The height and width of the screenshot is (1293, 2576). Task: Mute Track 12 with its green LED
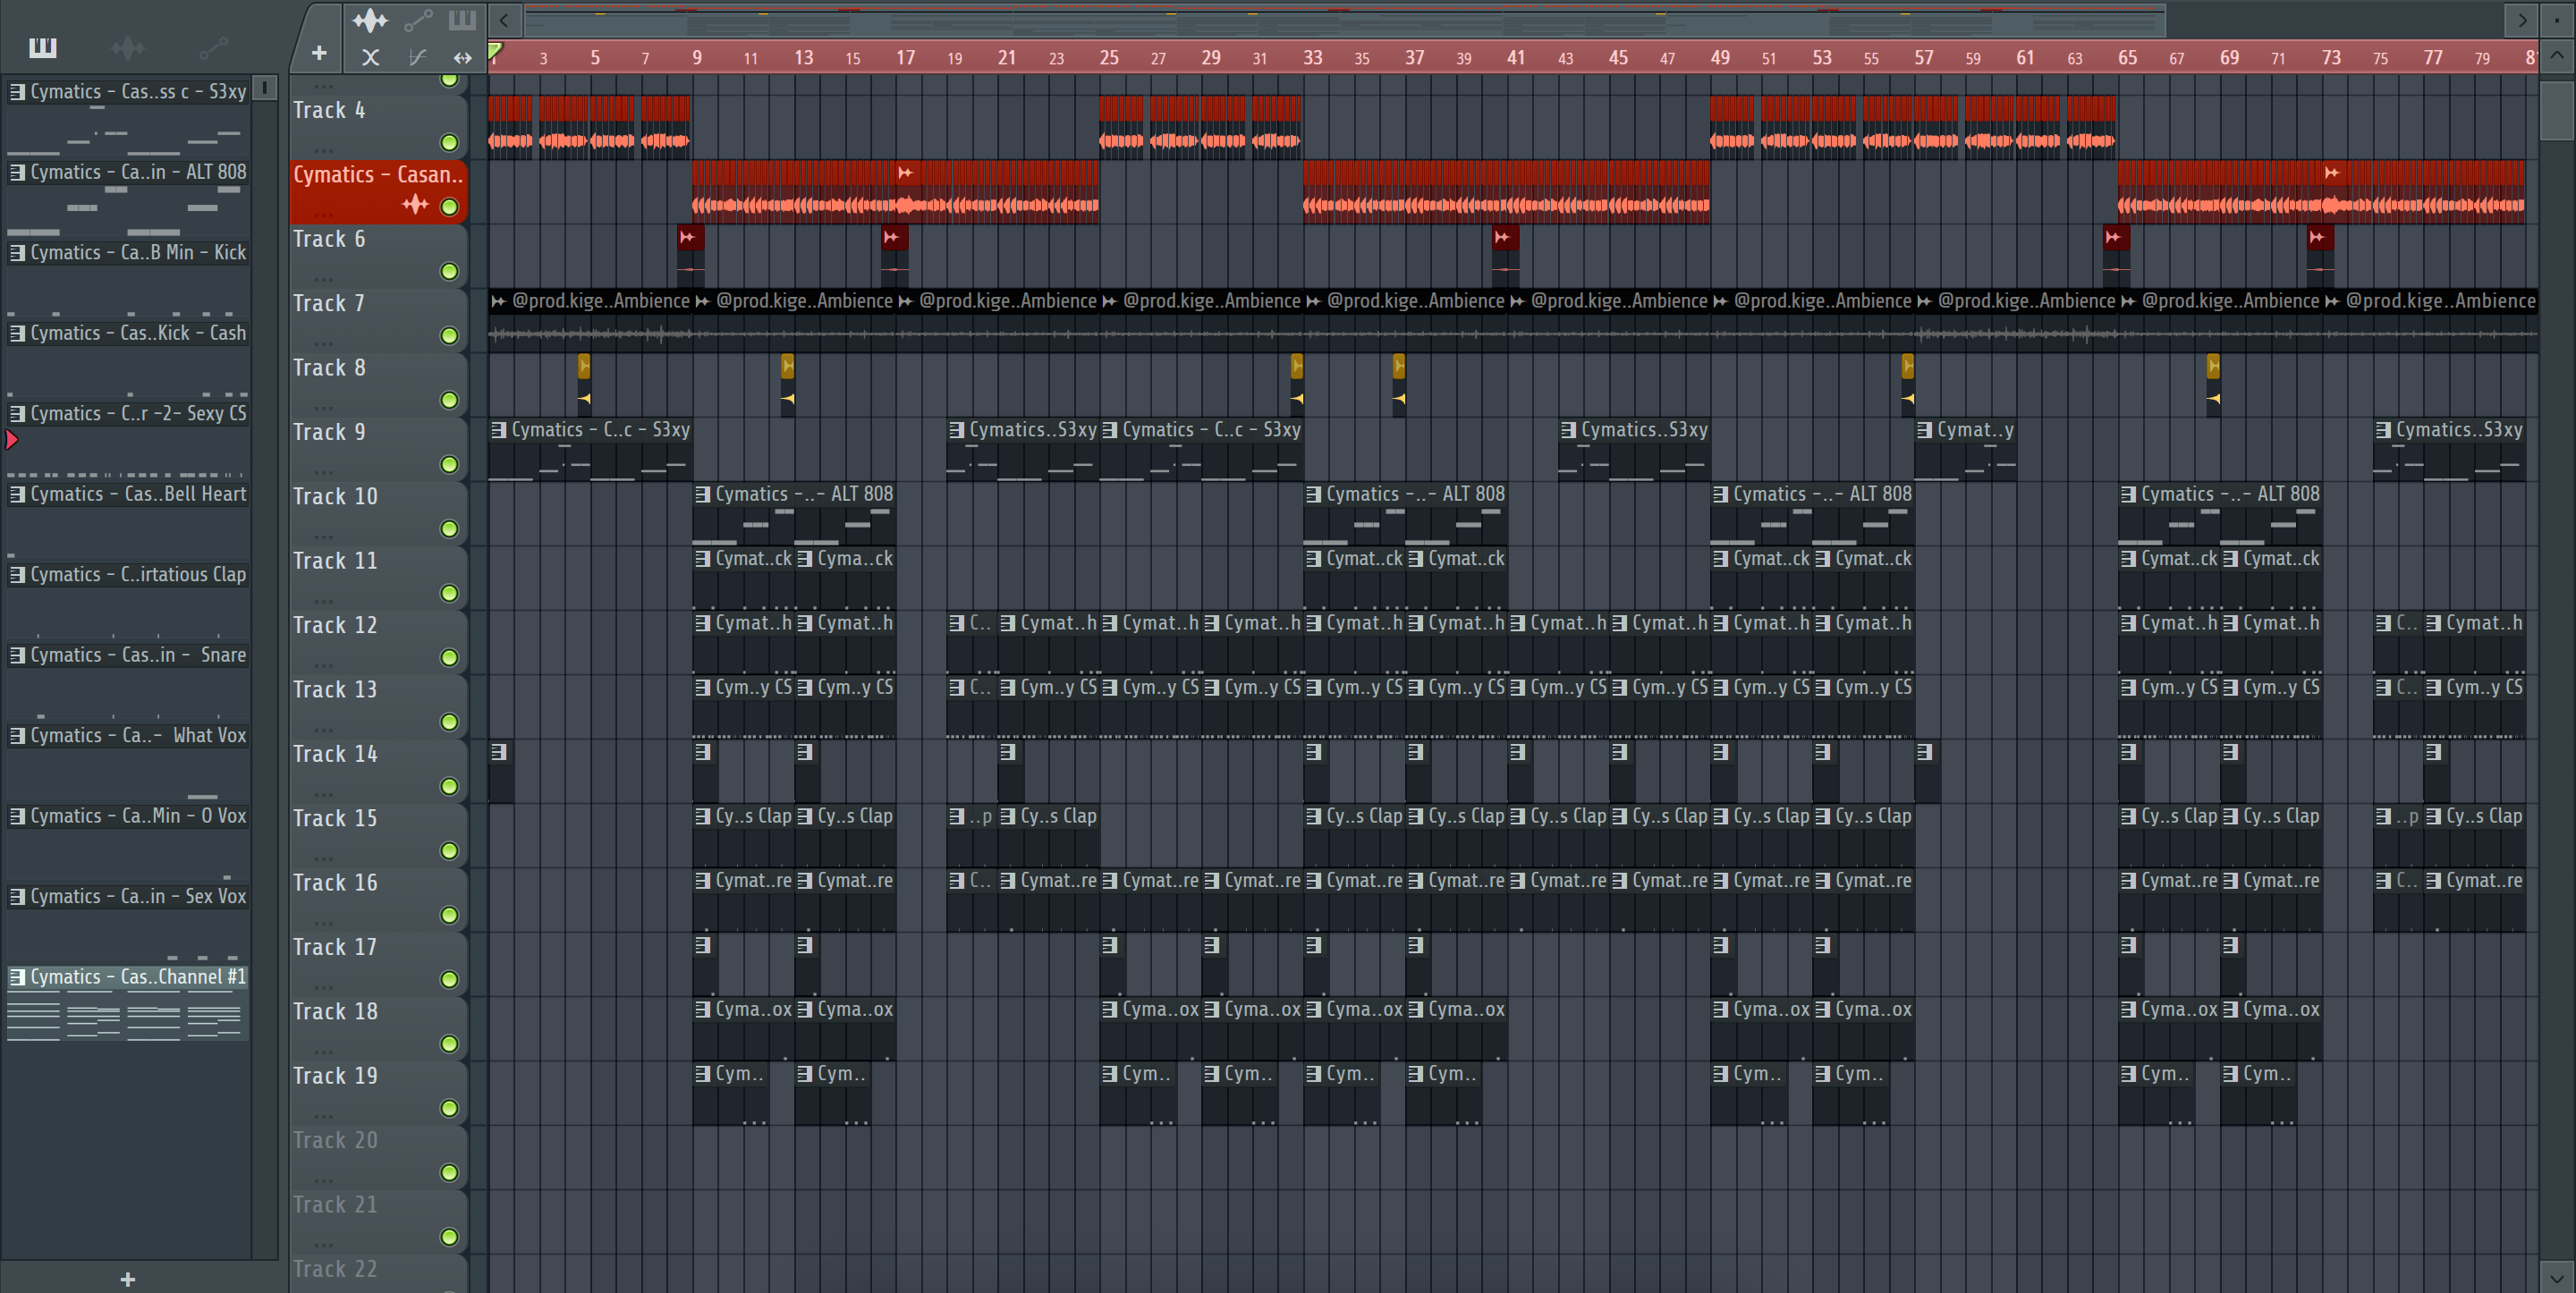pyautogui.click(x=449, y=657)
